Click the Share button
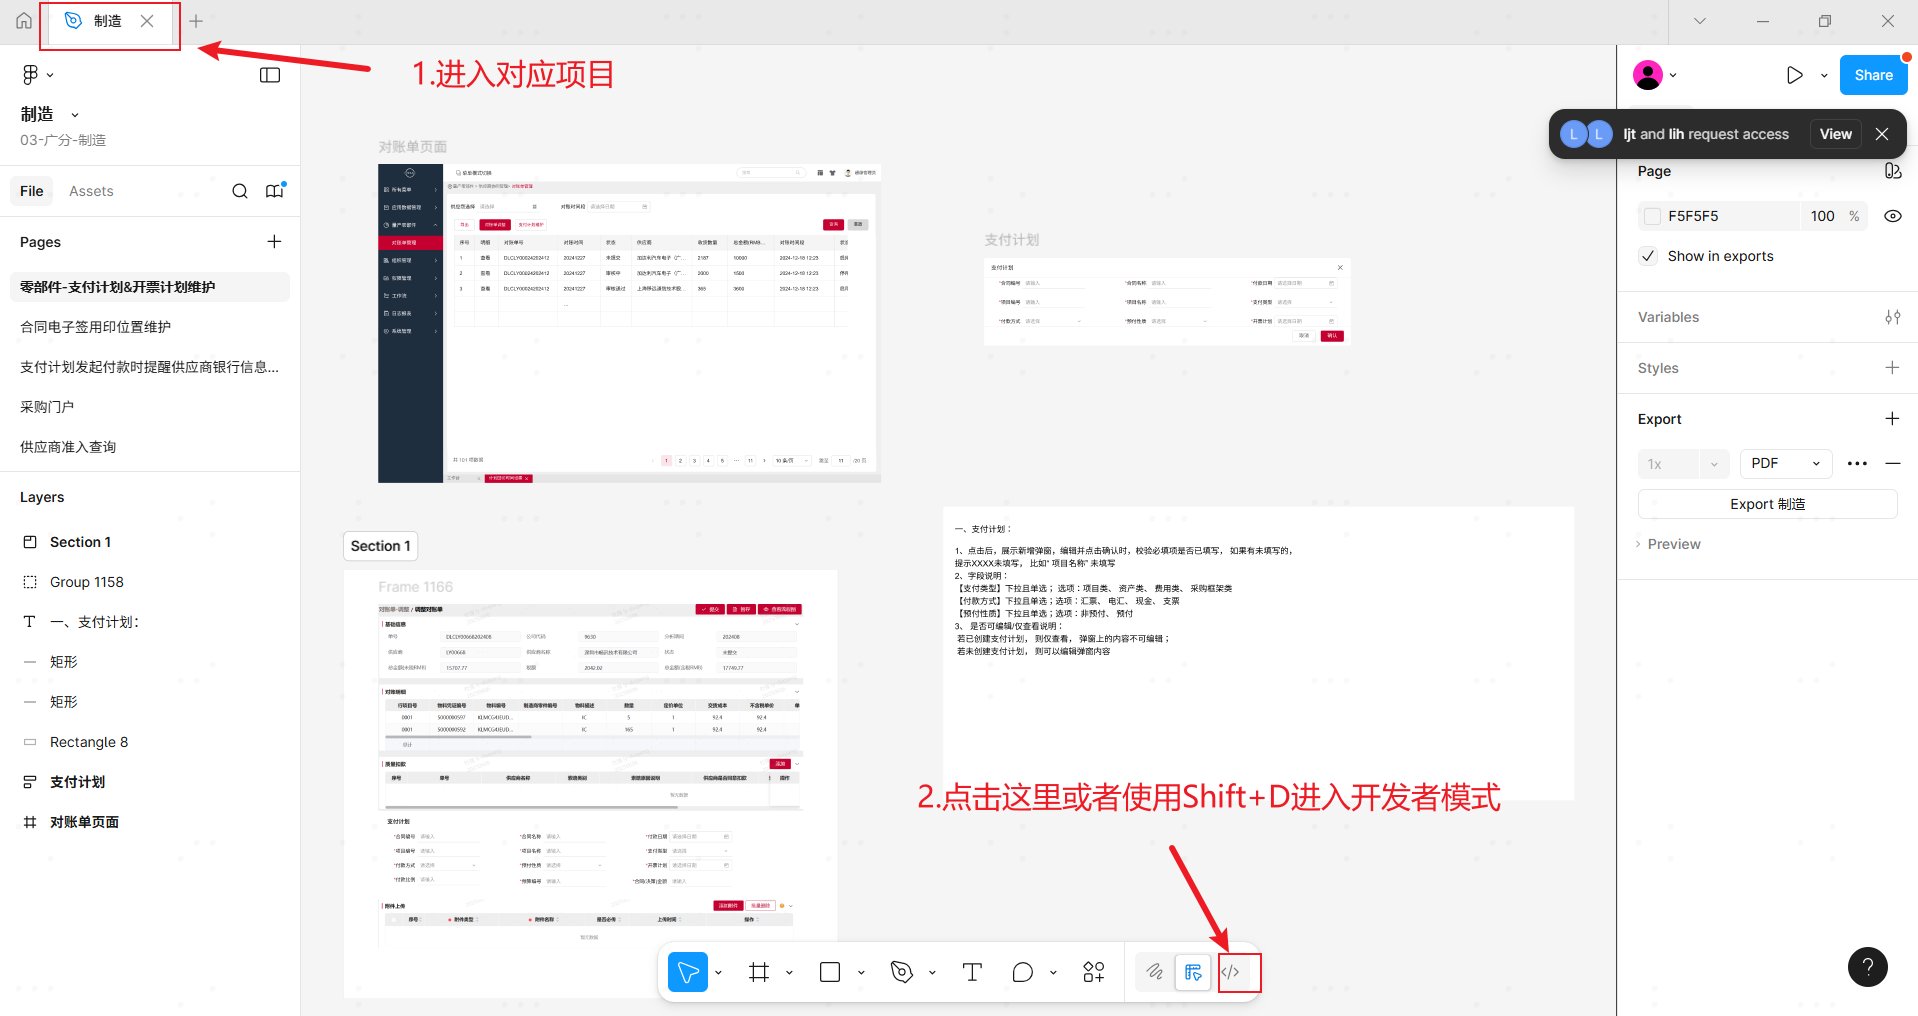 (1873, 75)
